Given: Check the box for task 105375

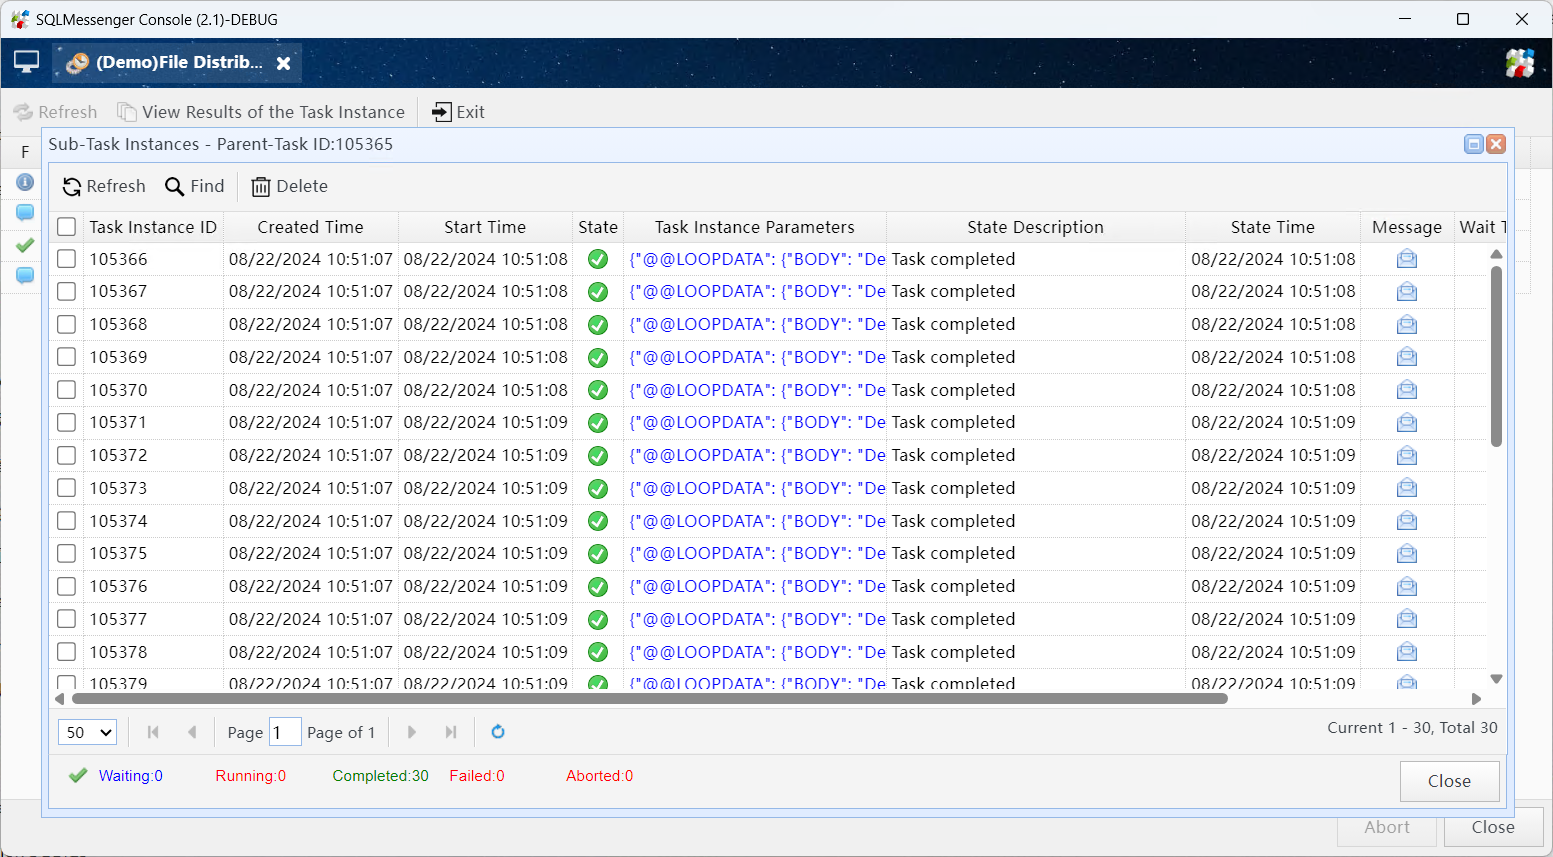Looking at the screenshot, I should (67, 553).
